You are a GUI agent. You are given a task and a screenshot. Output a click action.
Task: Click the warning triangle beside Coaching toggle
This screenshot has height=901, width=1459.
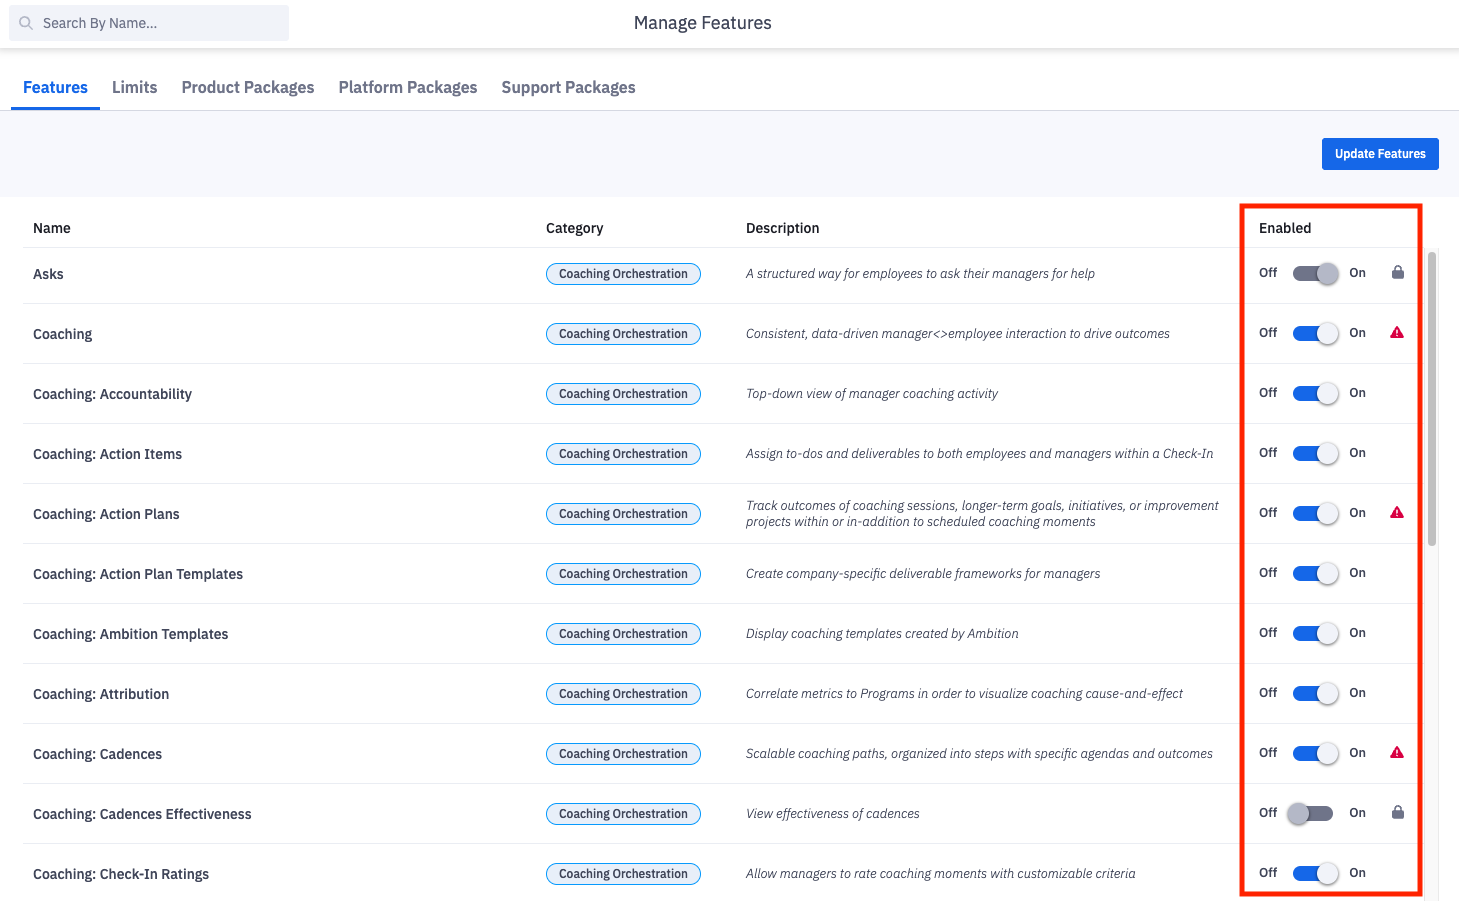[1397, 333]
